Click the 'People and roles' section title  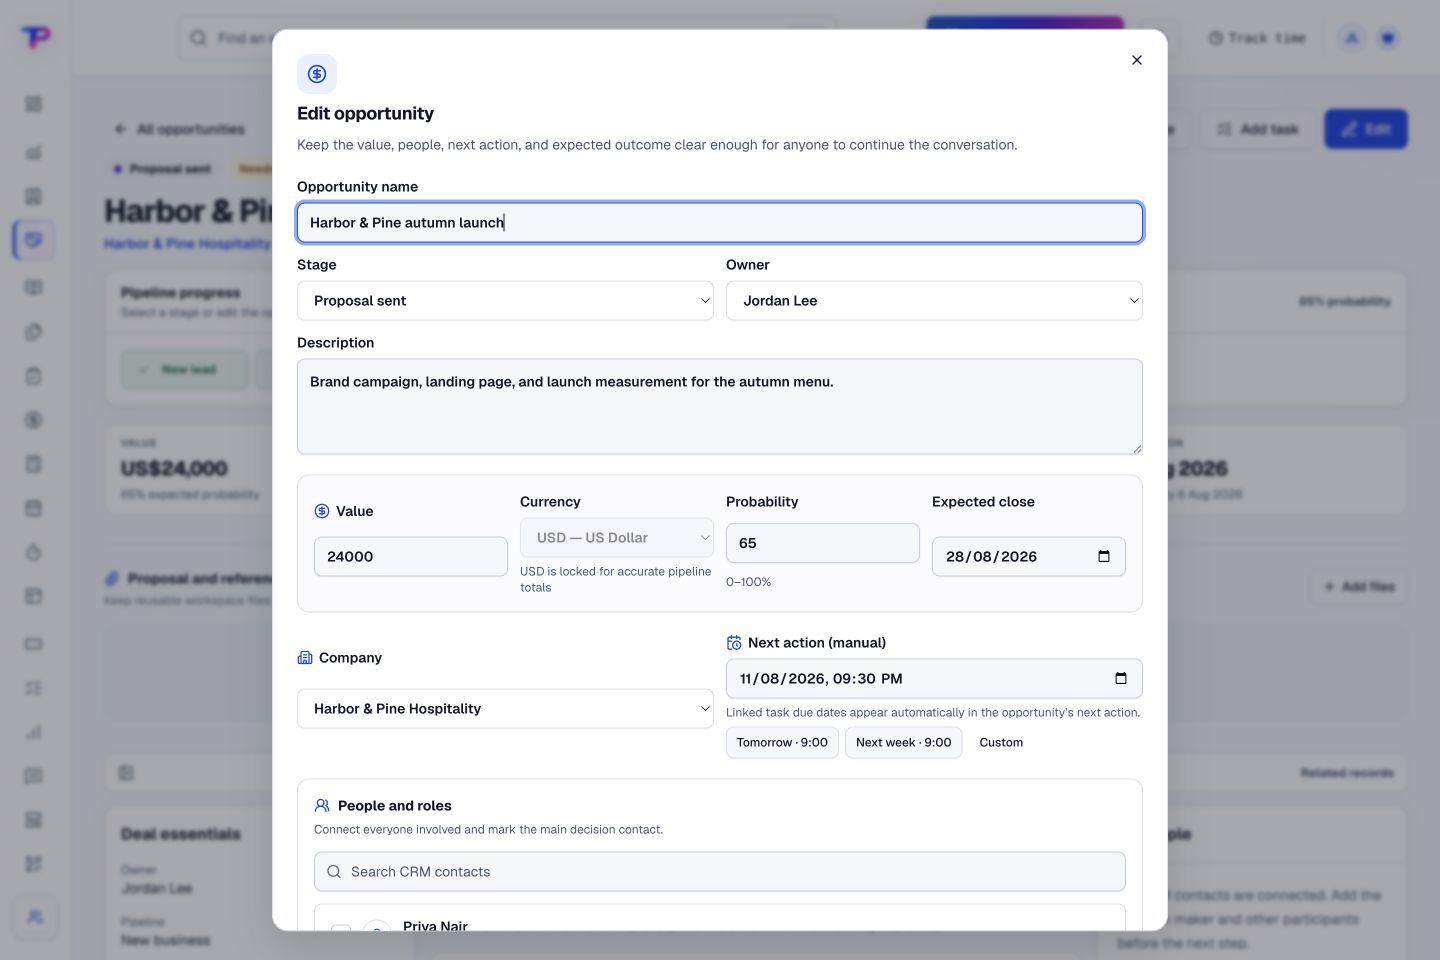(x=394, y=806)
